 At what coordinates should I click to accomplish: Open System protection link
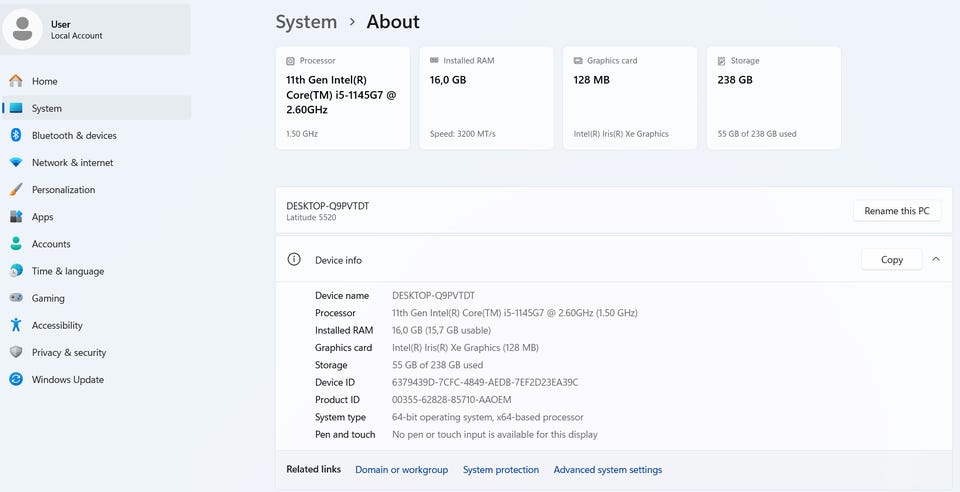(x=501, y=469)
